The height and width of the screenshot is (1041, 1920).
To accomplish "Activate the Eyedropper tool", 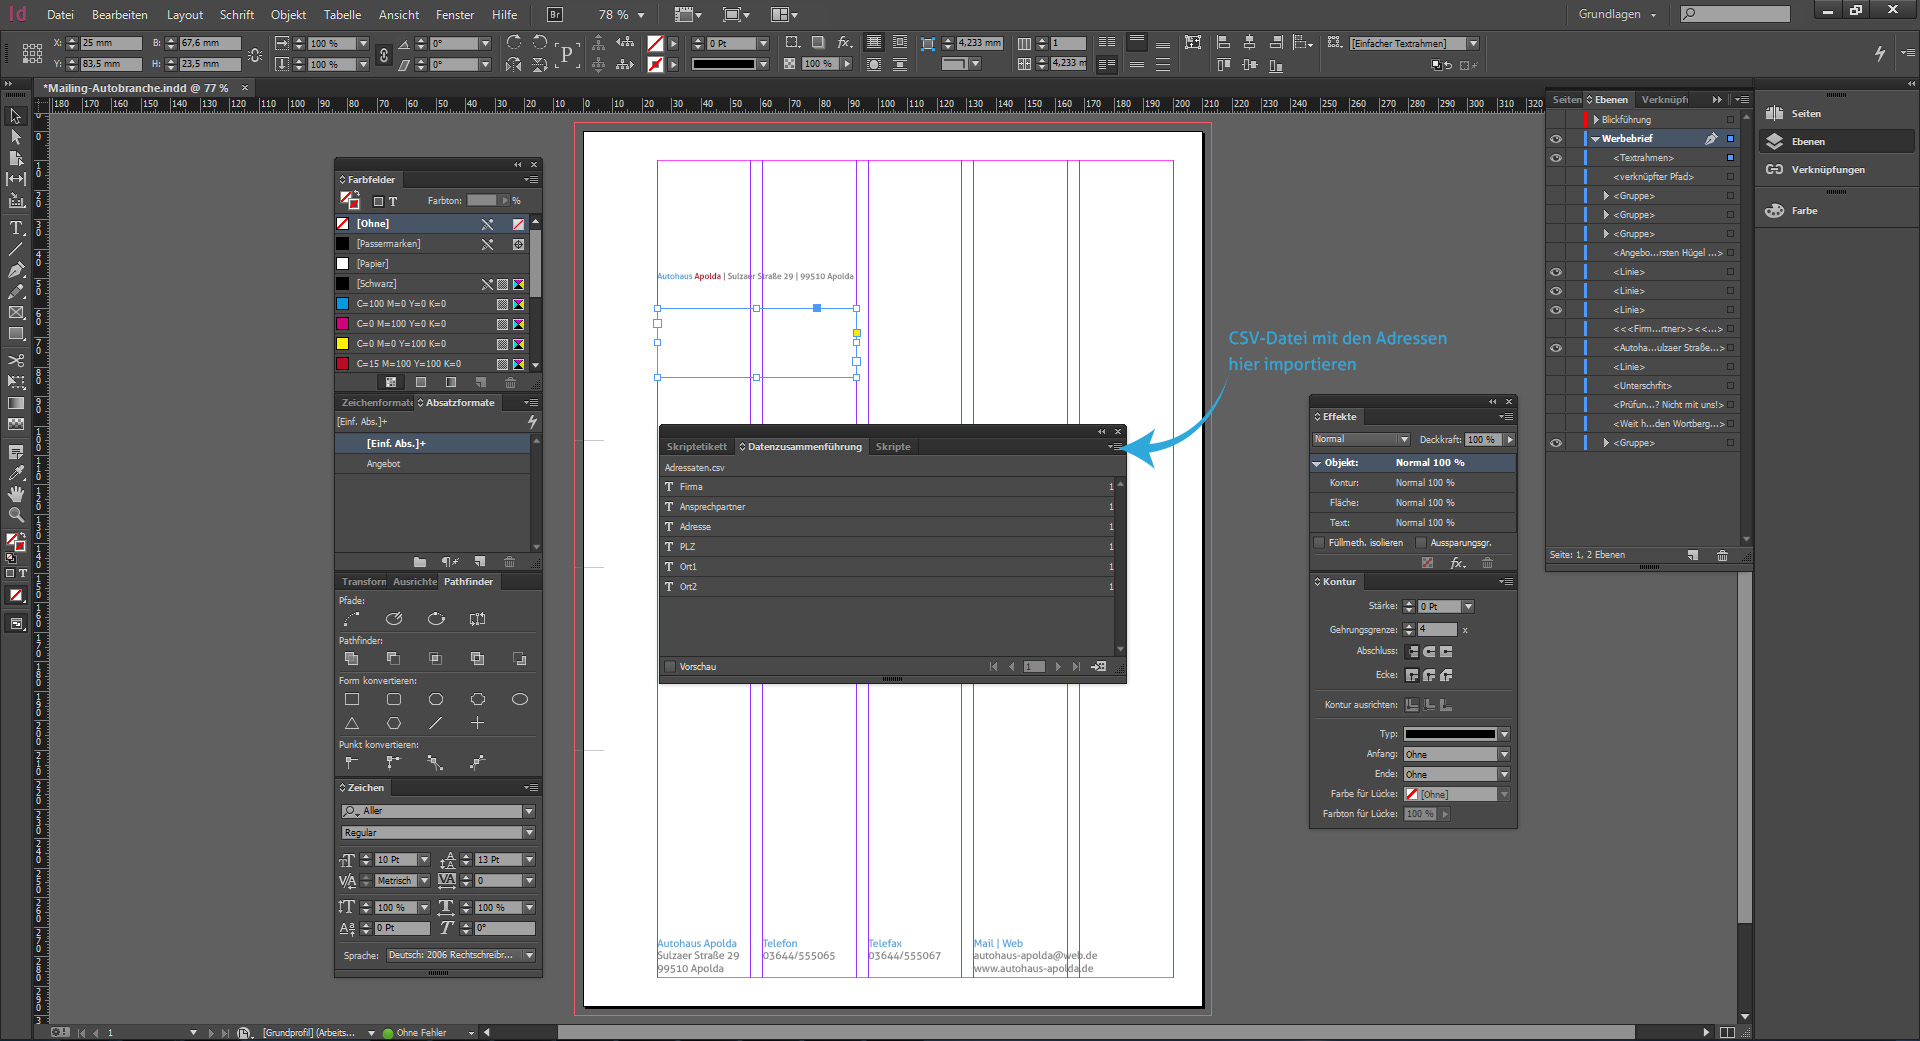I will coord(16,473).
